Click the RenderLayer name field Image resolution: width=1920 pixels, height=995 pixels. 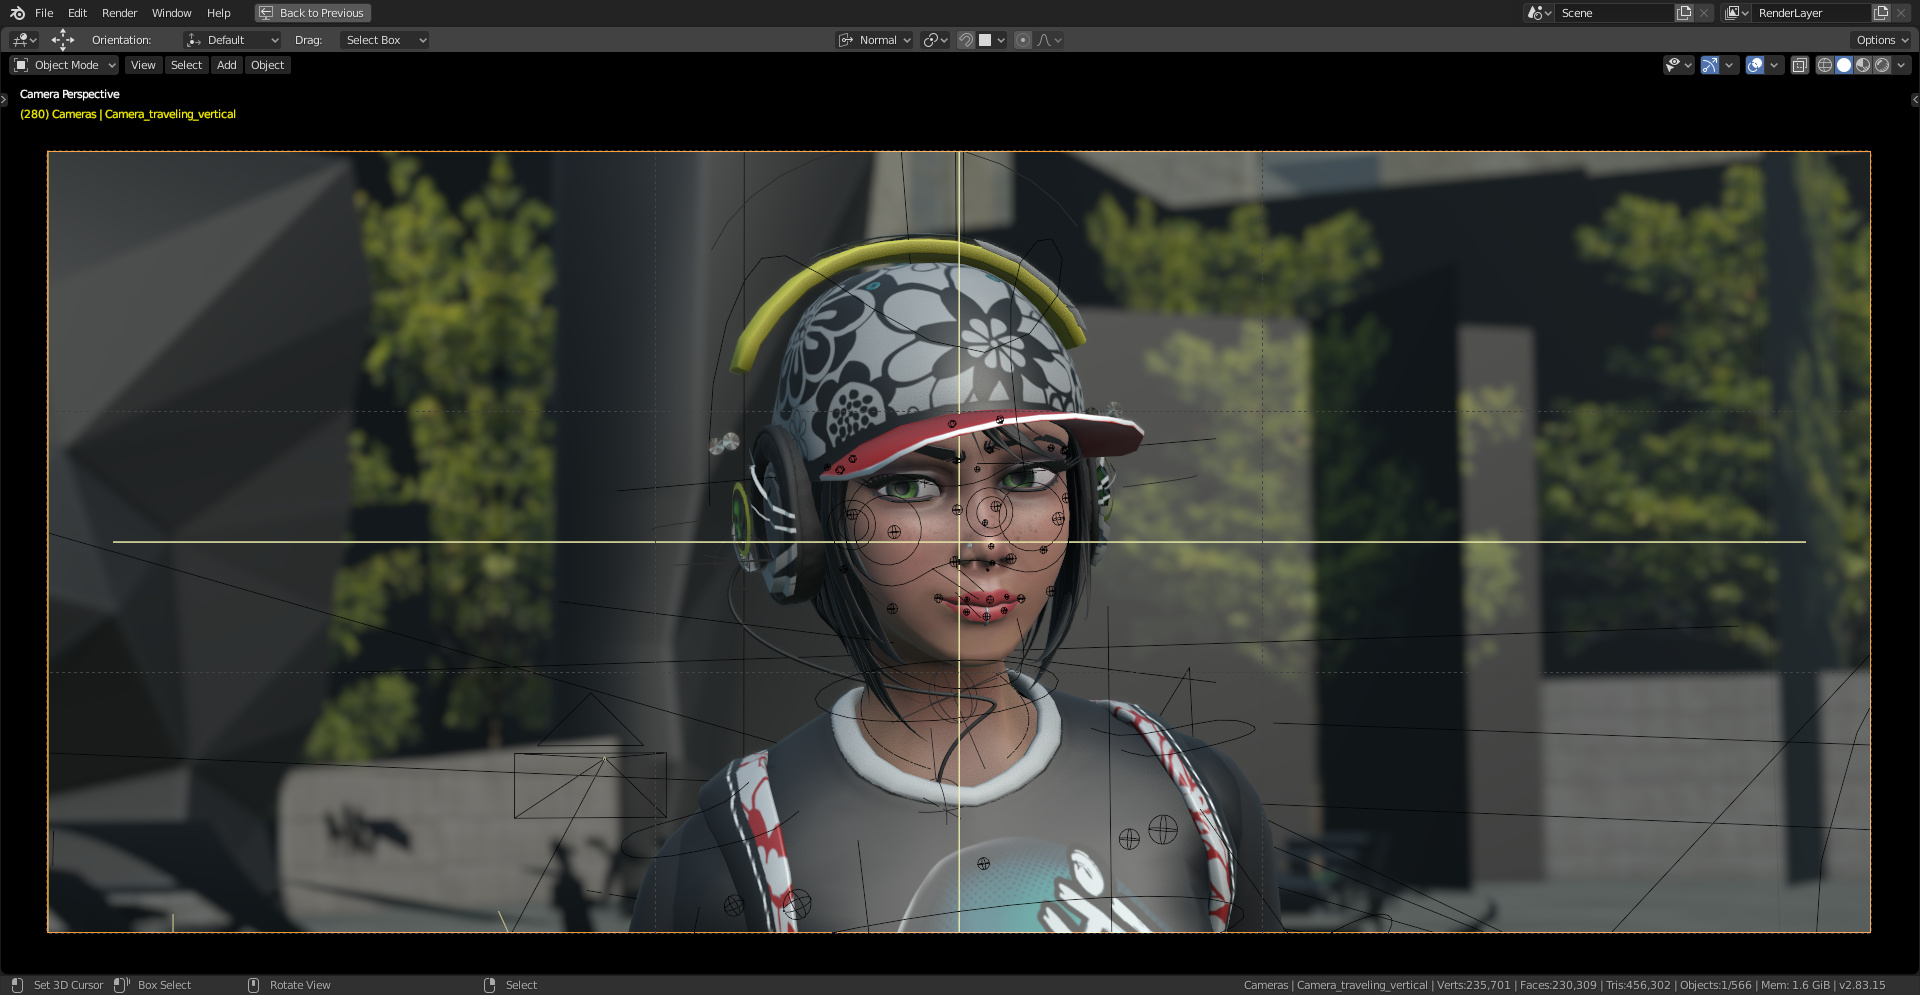coord(1811,13)
